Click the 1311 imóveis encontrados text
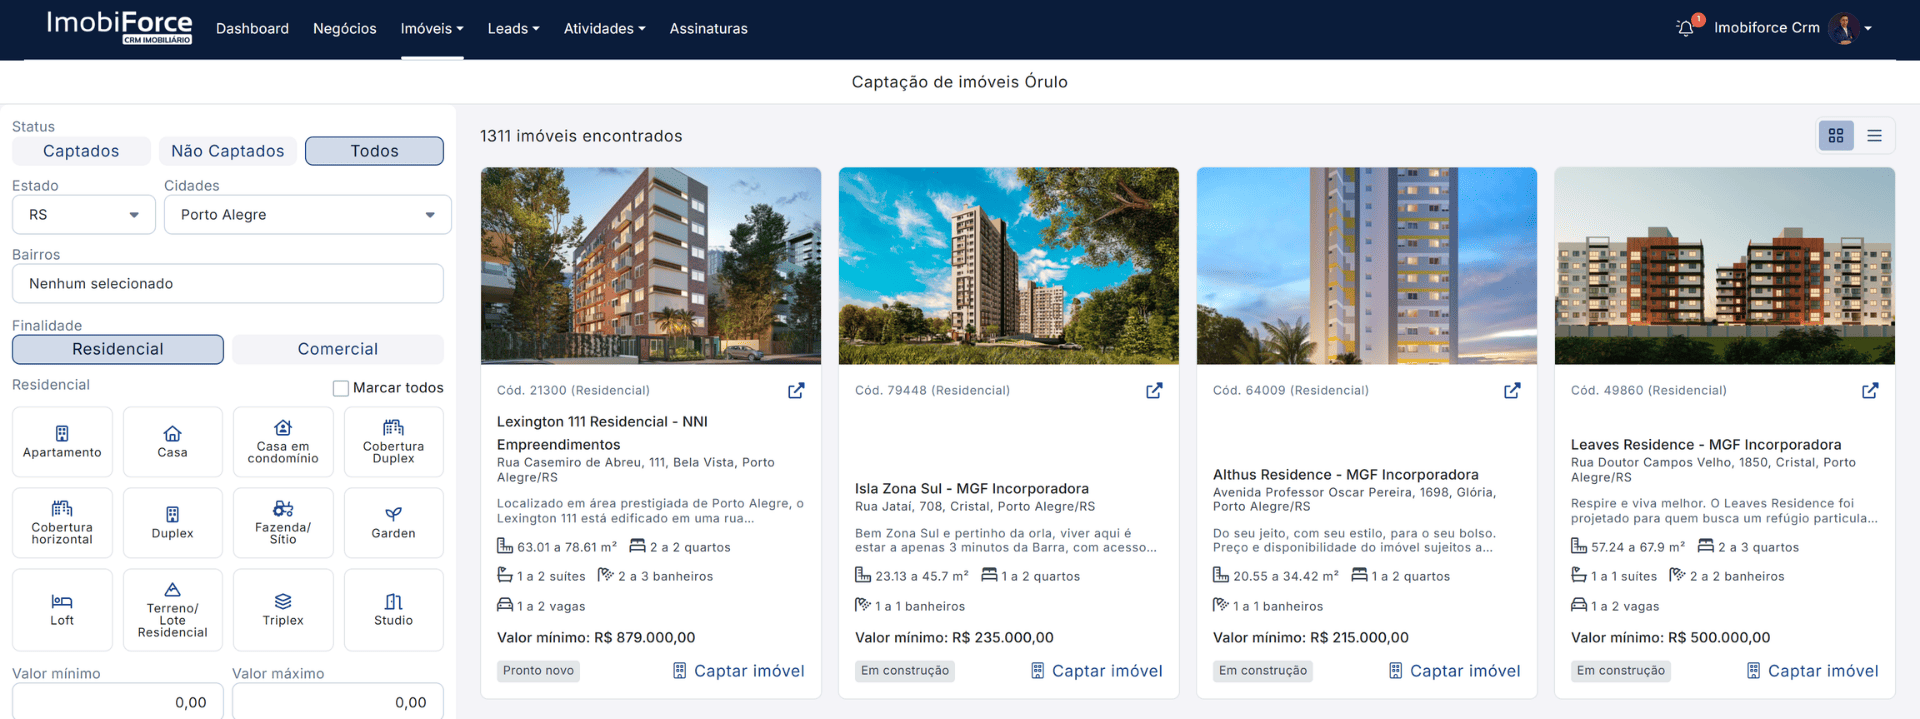 581,136
